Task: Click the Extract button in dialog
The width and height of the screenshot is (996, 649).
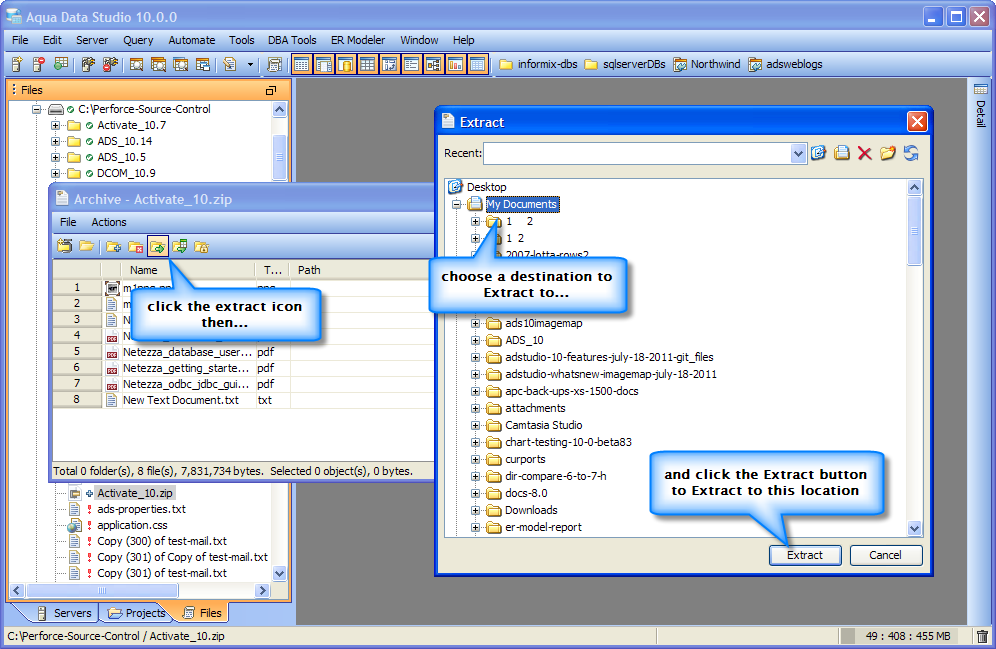Action: [805, 555]
